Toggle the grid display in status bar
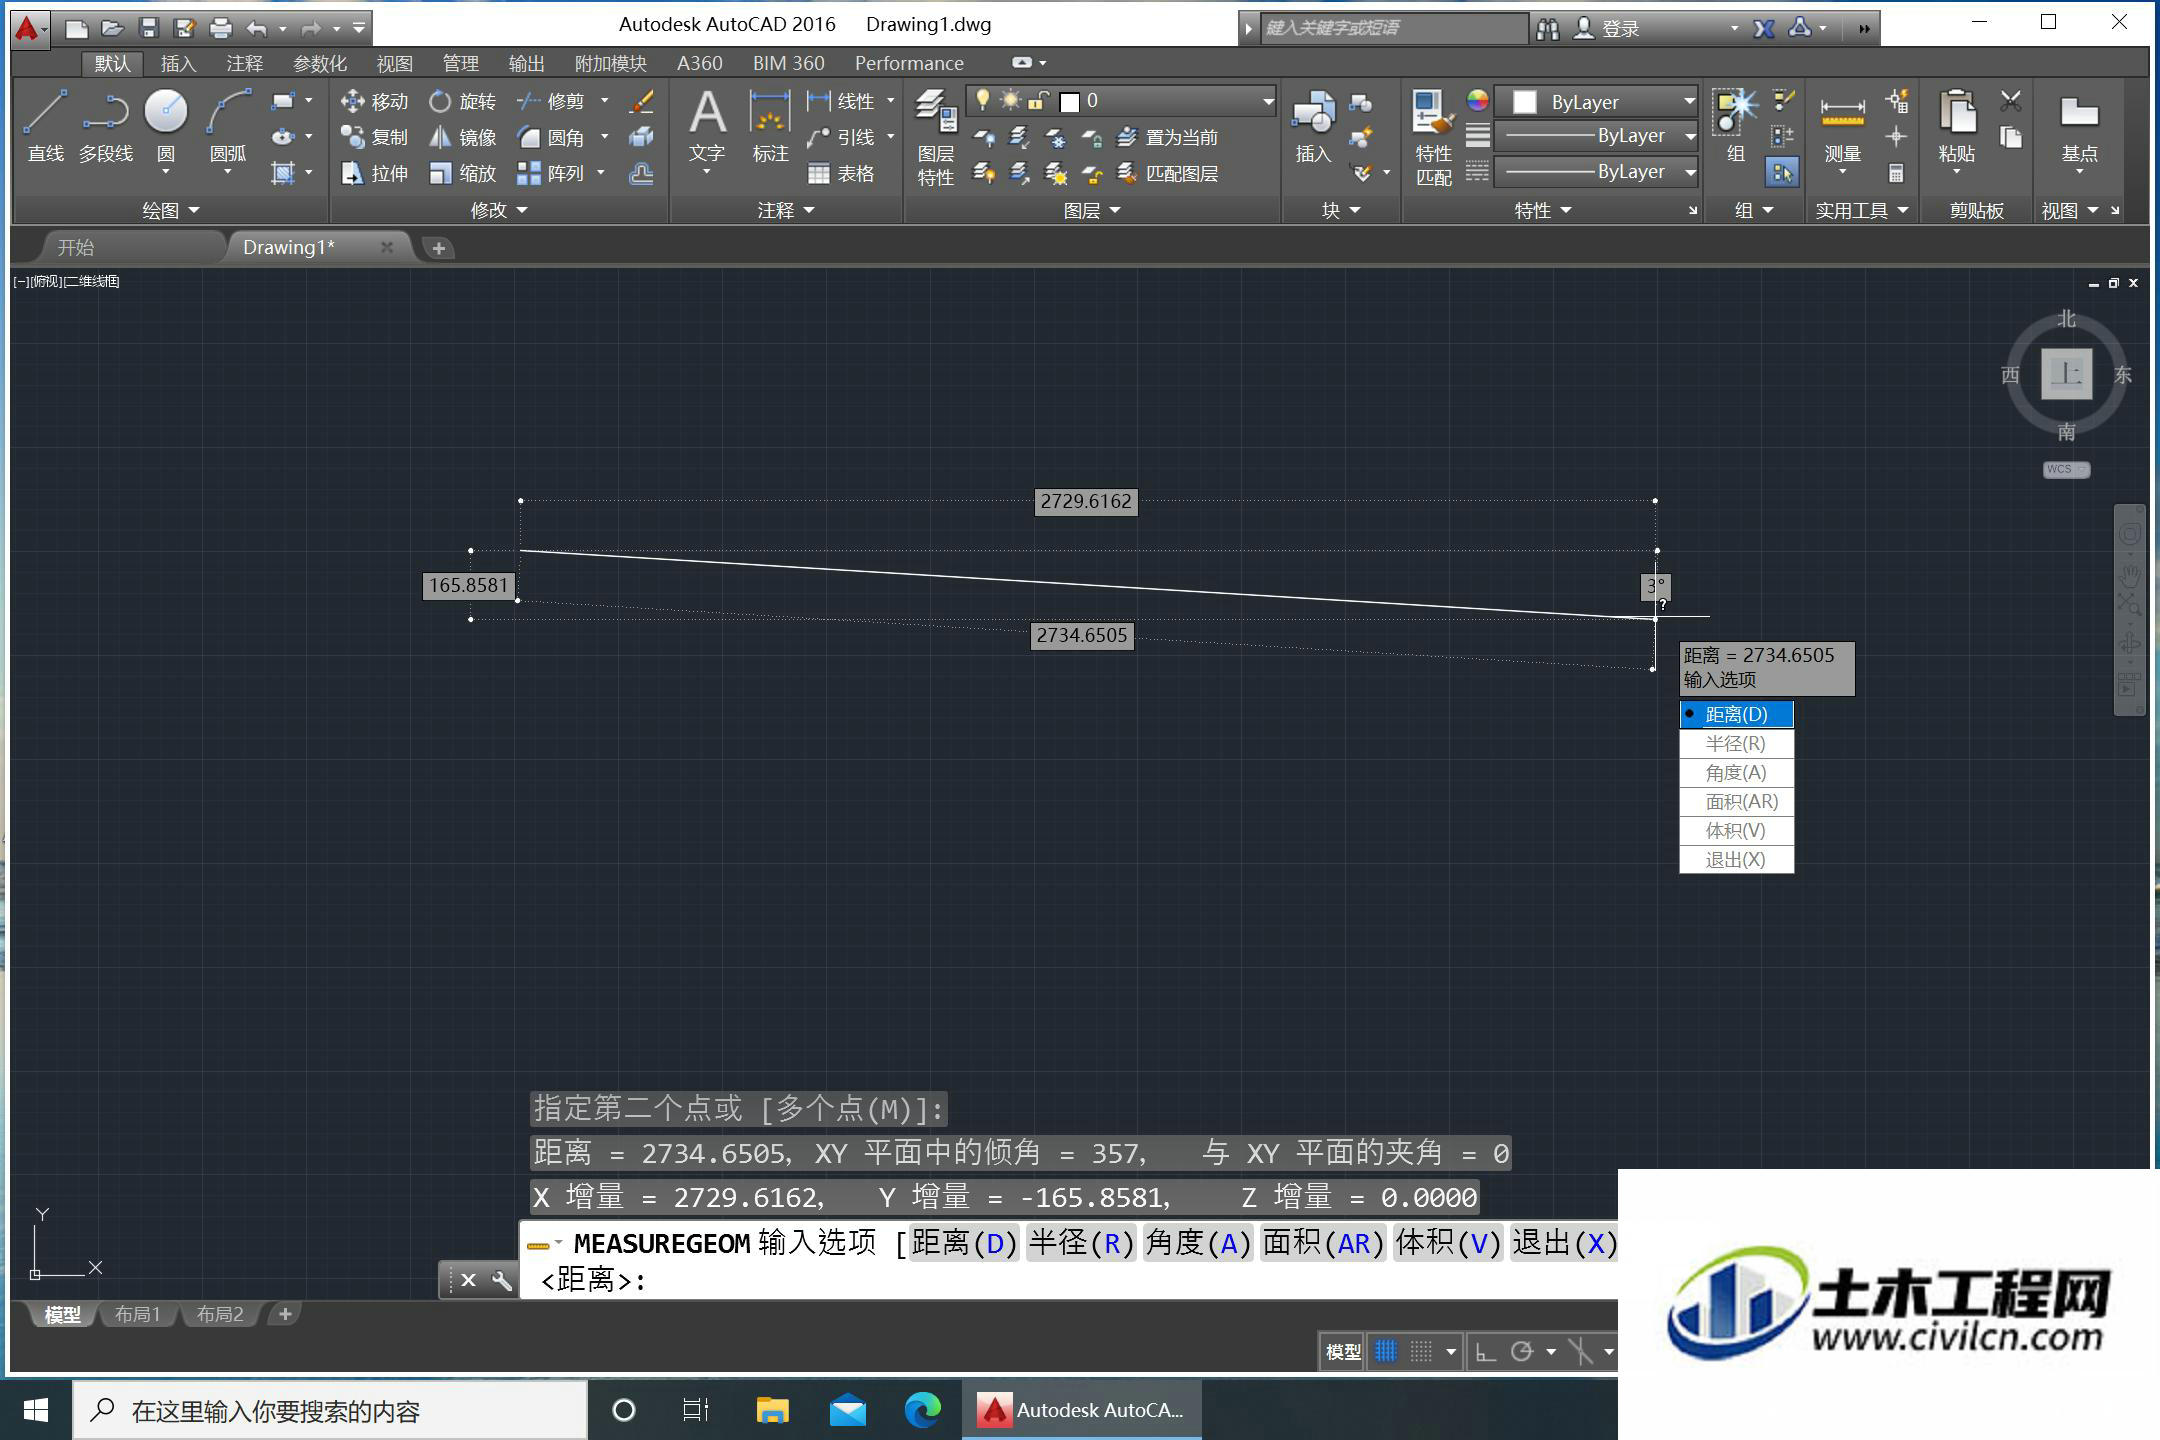Viewport: 2160px width, 1440px height. [1385, 1352]
